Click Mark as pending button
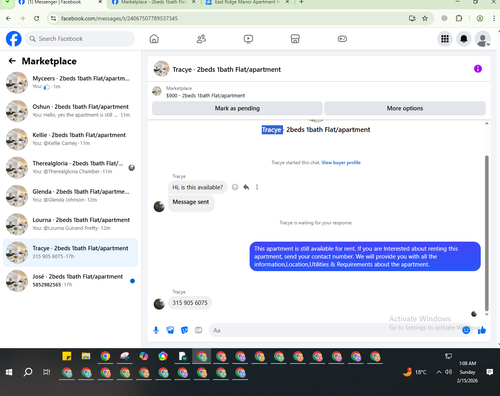Viewport: 500px width, 396px height. [237, 108]
